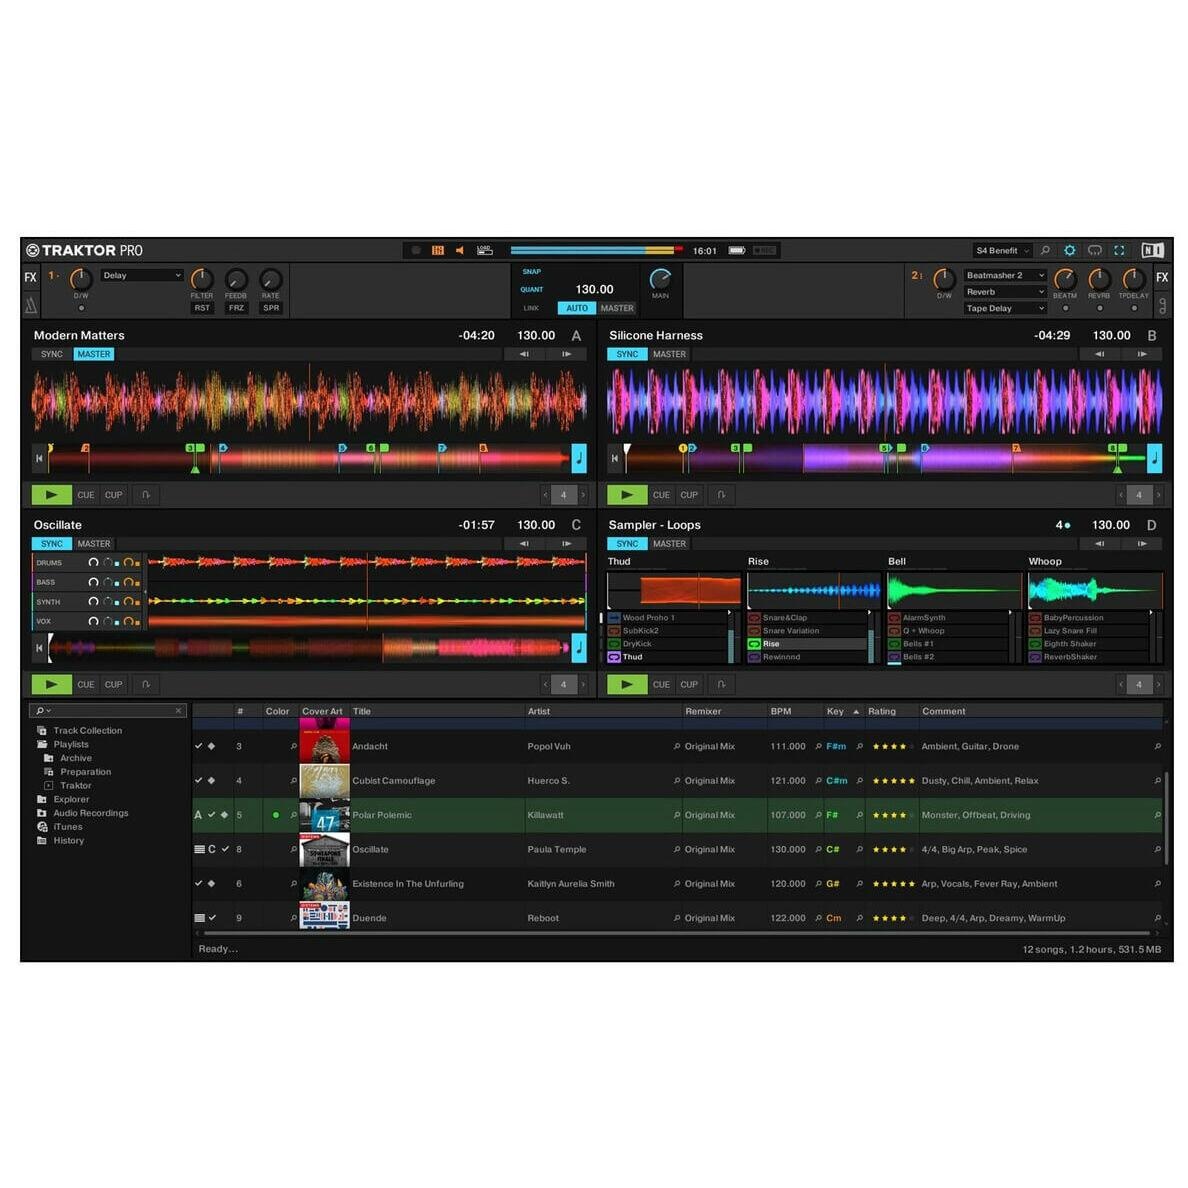
Task: Select the Preparation playlist
Action: pyautogui.click(x=86, y=771)
